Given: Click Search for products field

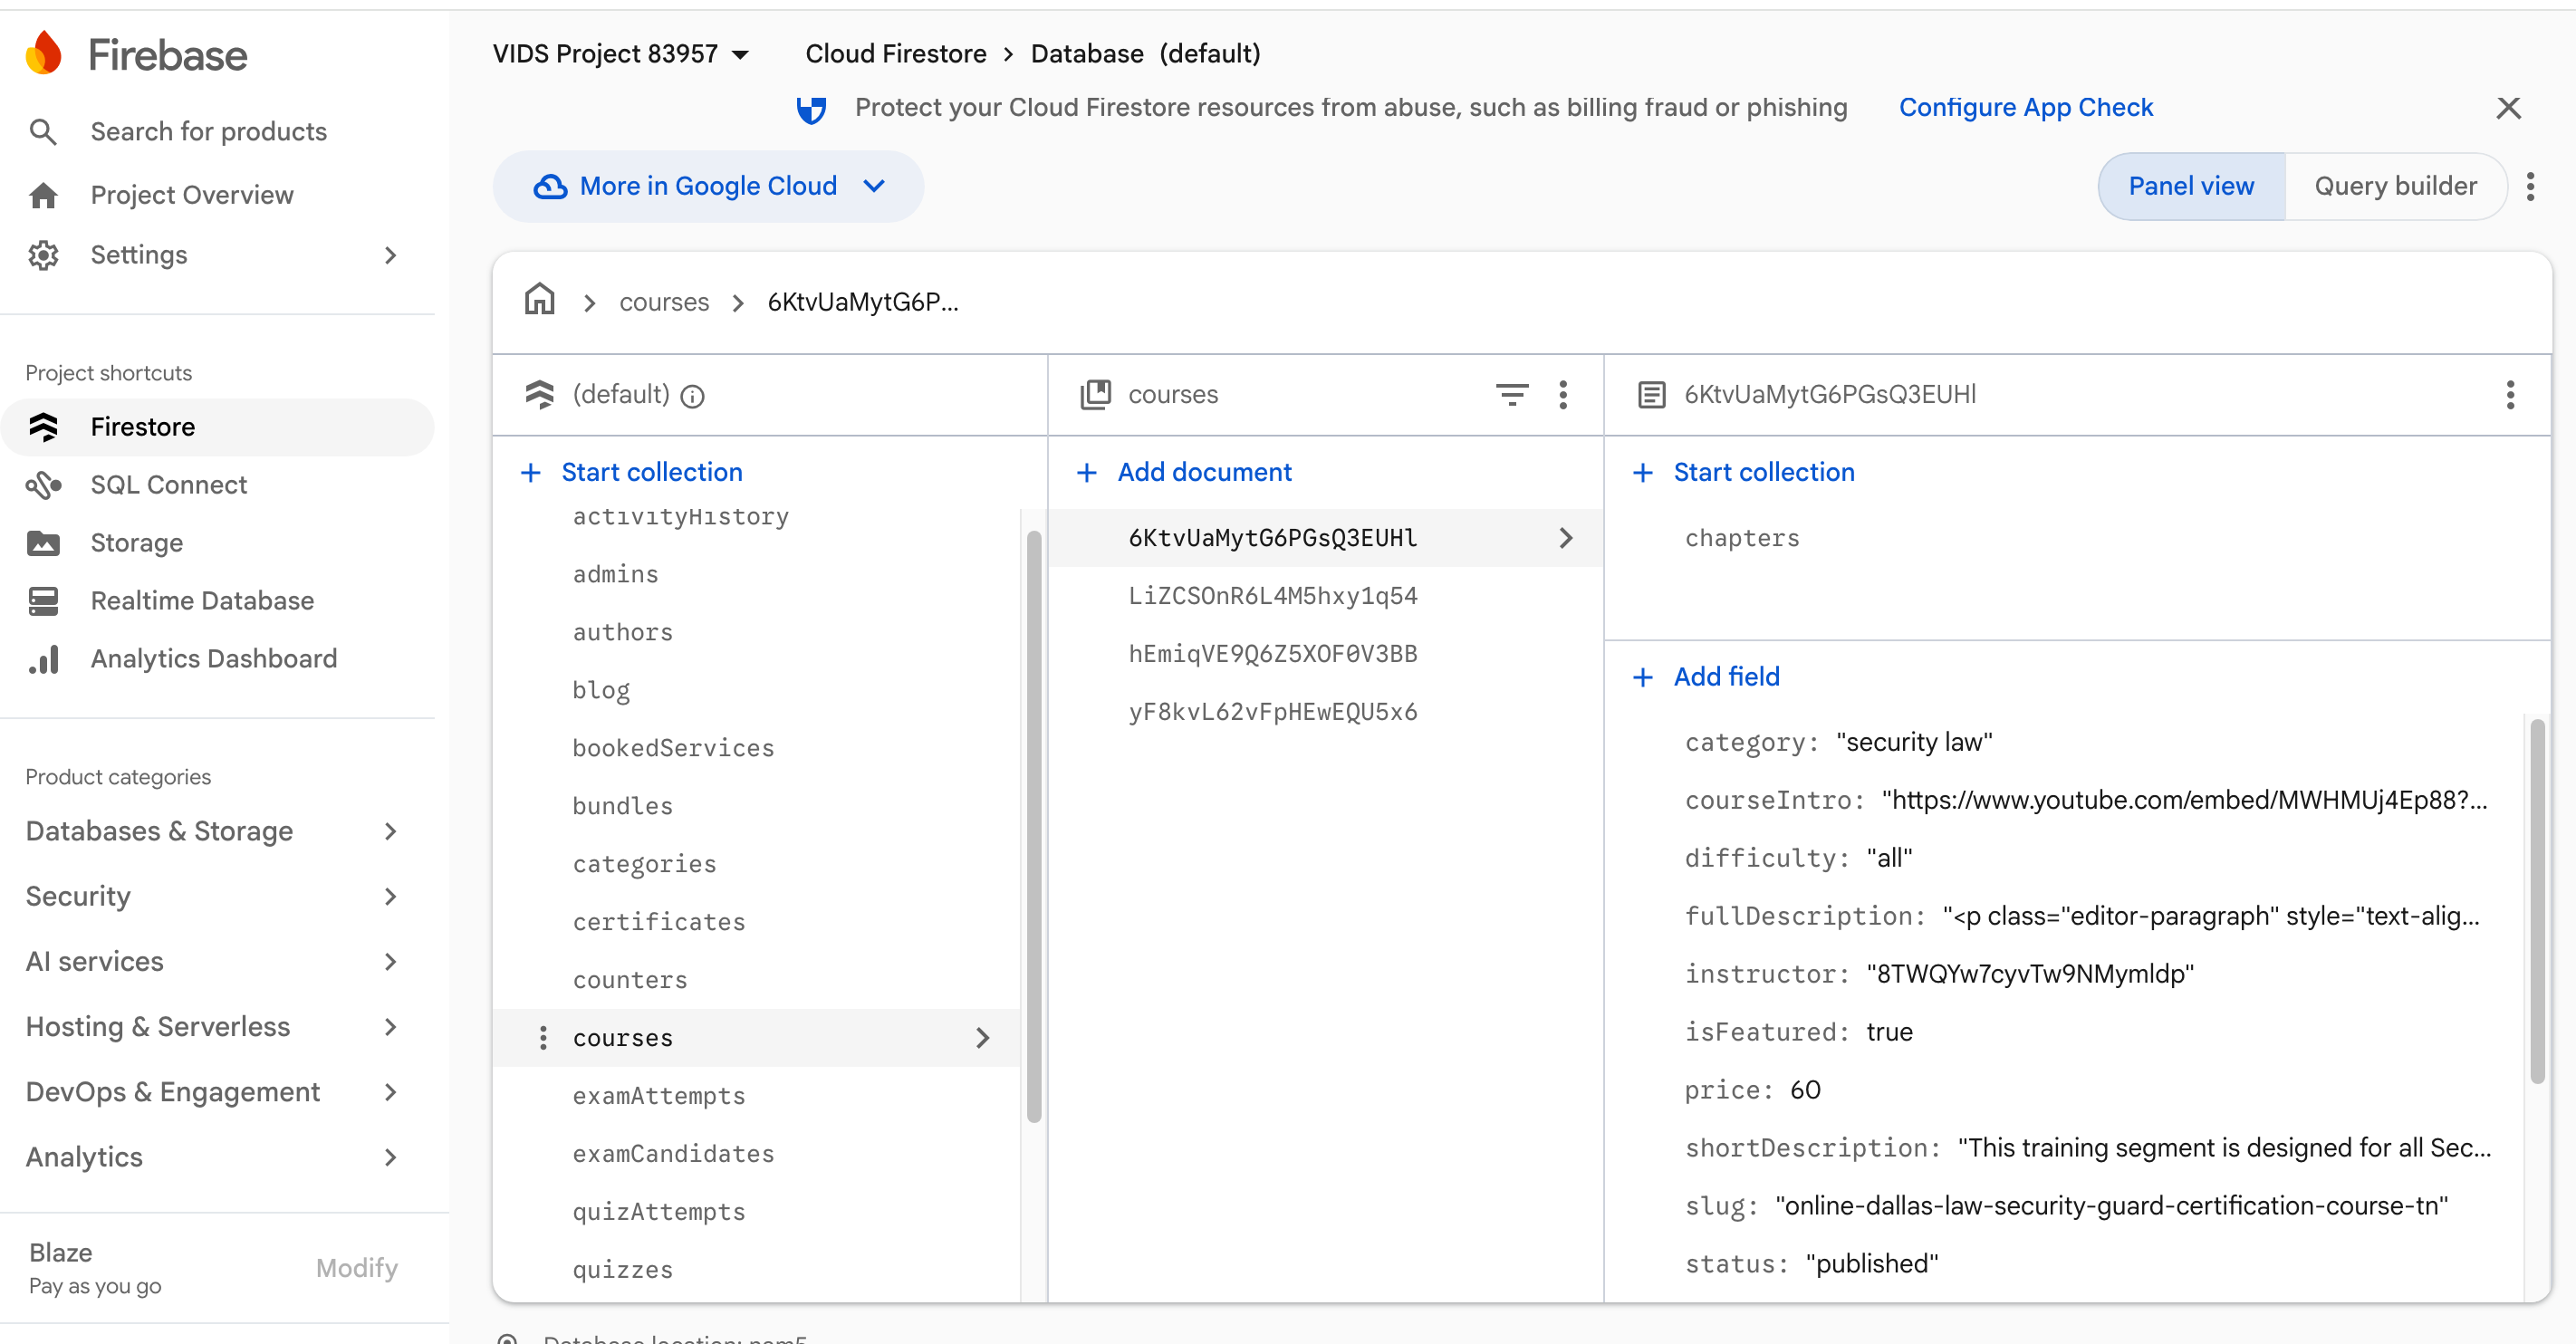Looking at the screenshot, I should pos(208,131).
